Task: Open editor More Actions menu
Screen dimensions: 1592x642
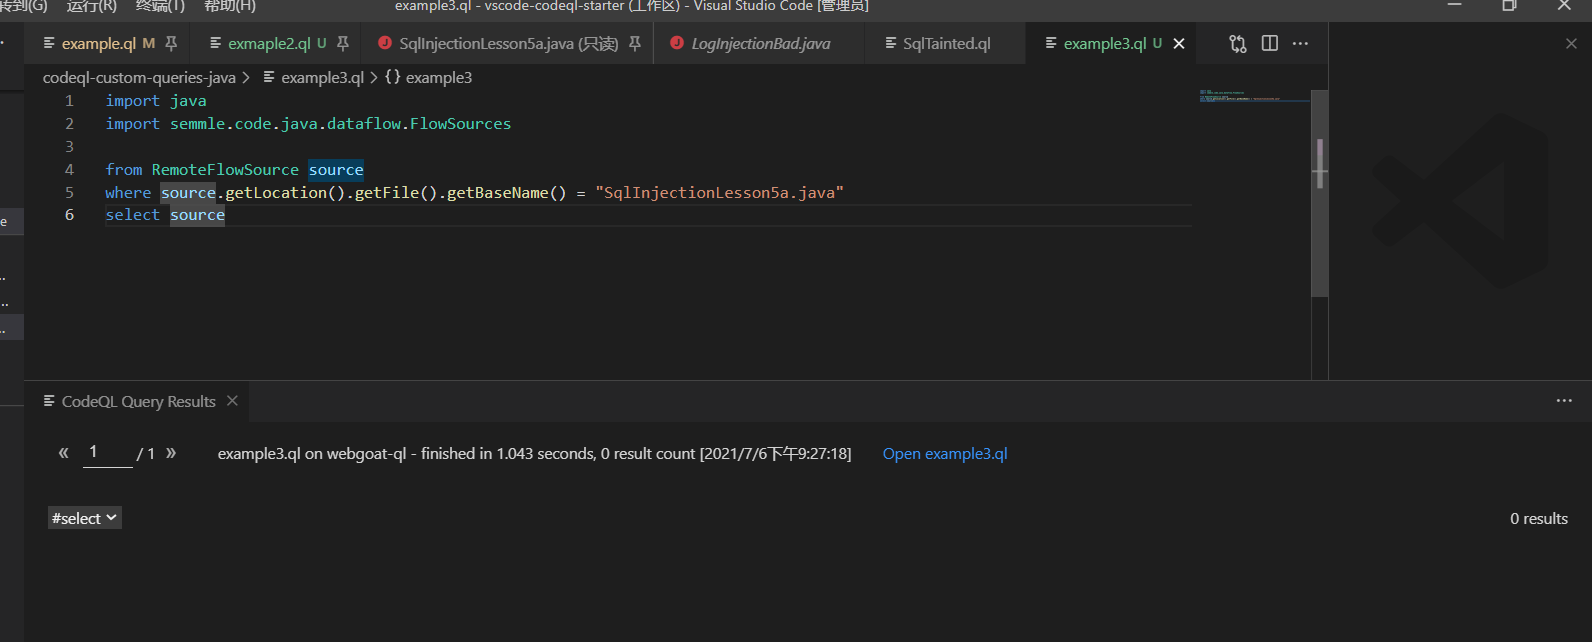Action: tap(1300, 44)
